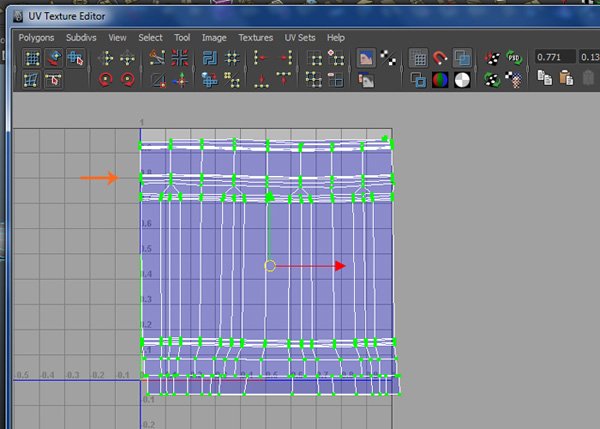Open the Image menu

214,38
